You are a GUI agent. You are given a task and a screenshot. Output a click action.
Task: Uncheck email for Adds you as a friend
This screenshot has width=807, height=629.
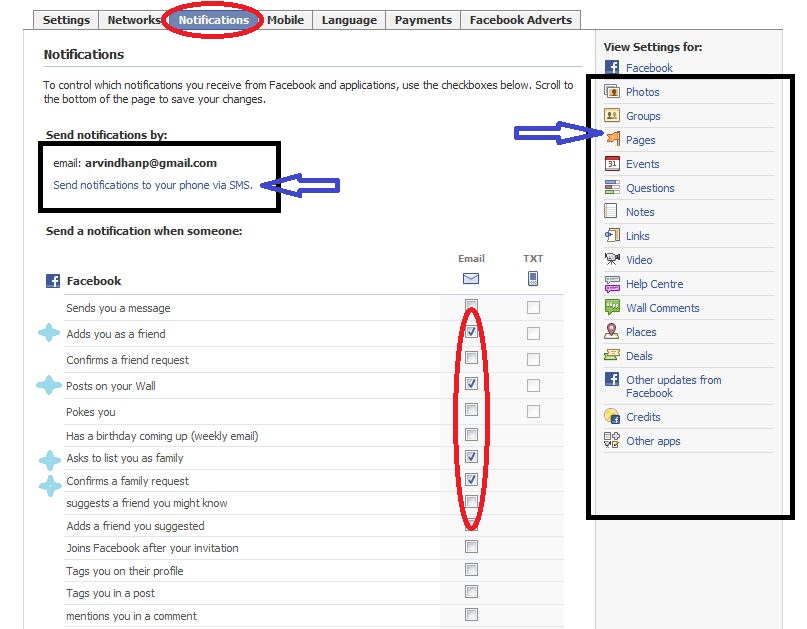[x=471, y=332]
